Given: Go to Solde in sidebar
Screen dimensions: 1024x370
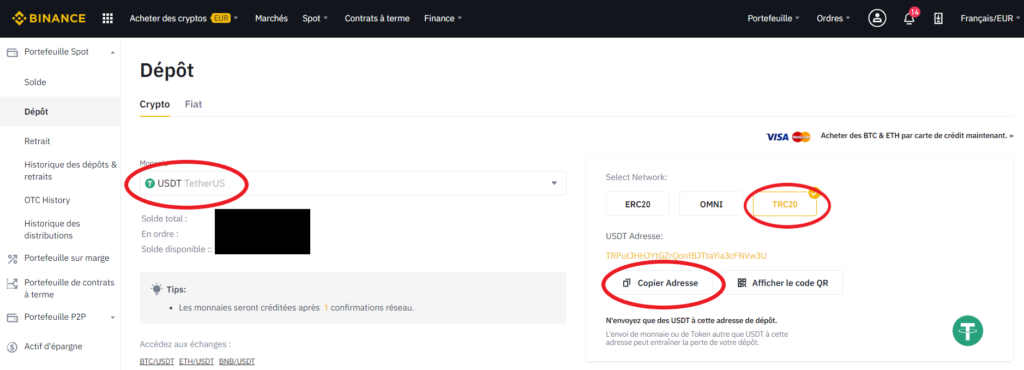Looking at the screenshot, I should (x=35, y=82).
